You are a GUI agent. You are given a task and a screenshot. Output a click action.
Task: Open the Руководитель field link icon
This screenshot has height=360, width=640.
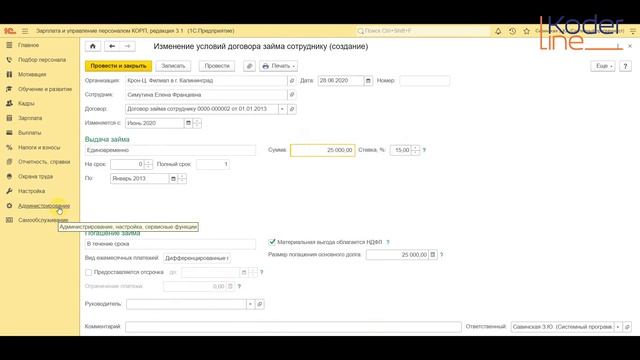coord(260,304)
